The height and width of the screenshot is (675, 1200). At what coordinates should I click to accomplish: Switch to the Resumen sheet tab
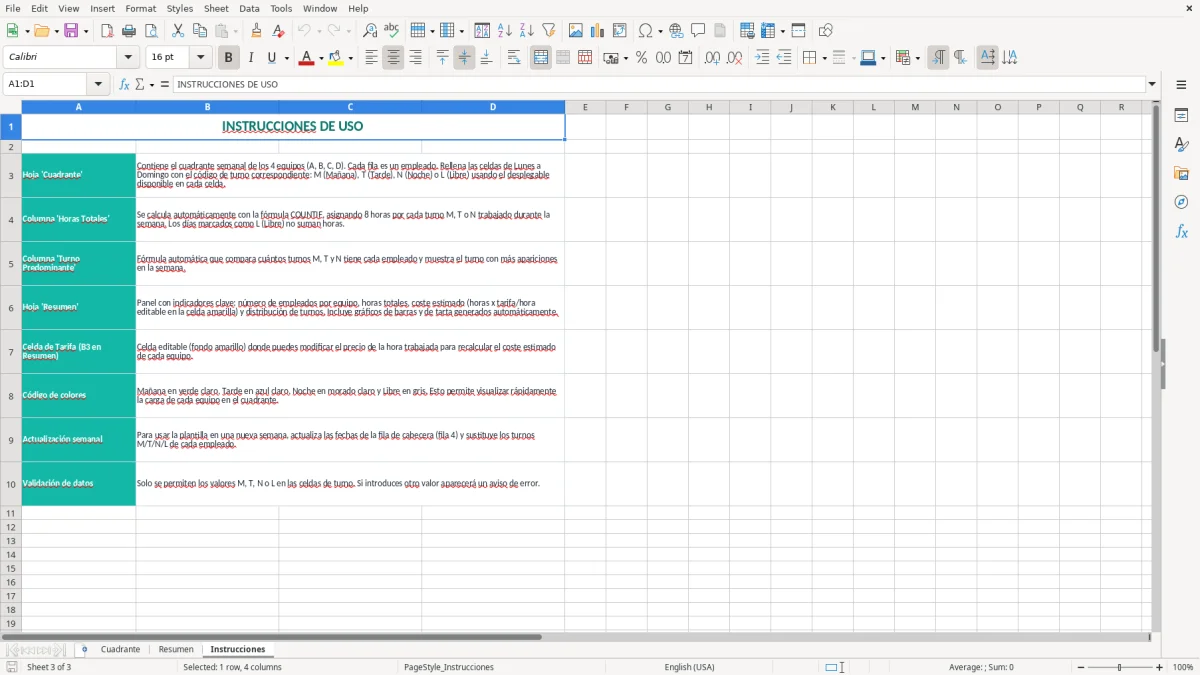pos(176,650)
